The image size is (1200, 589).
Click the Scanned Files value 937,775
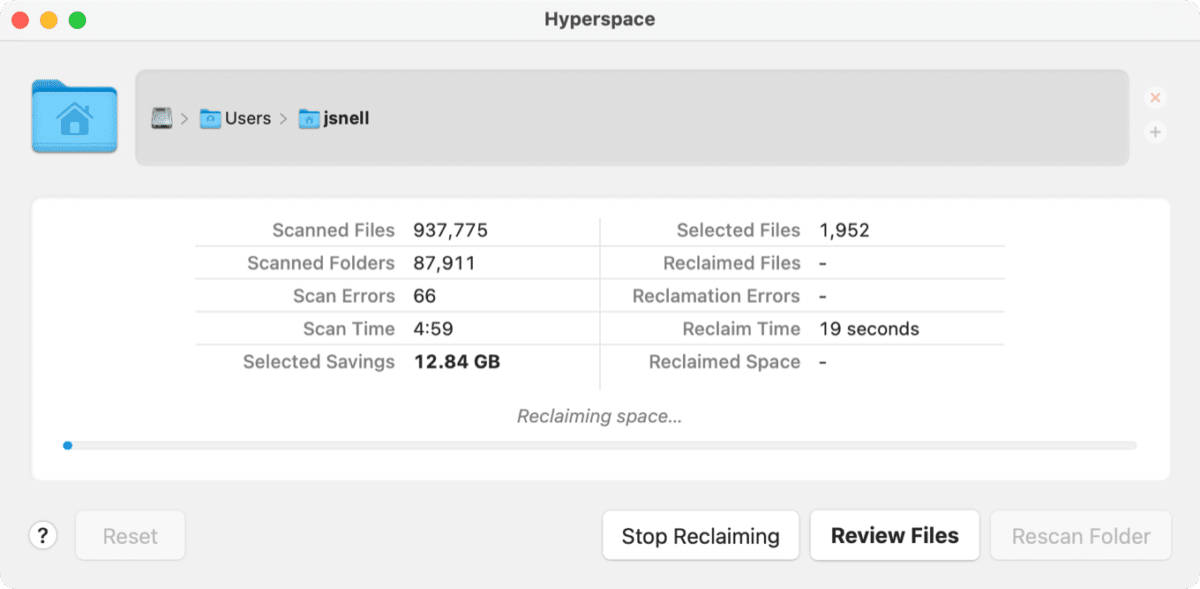451,231
